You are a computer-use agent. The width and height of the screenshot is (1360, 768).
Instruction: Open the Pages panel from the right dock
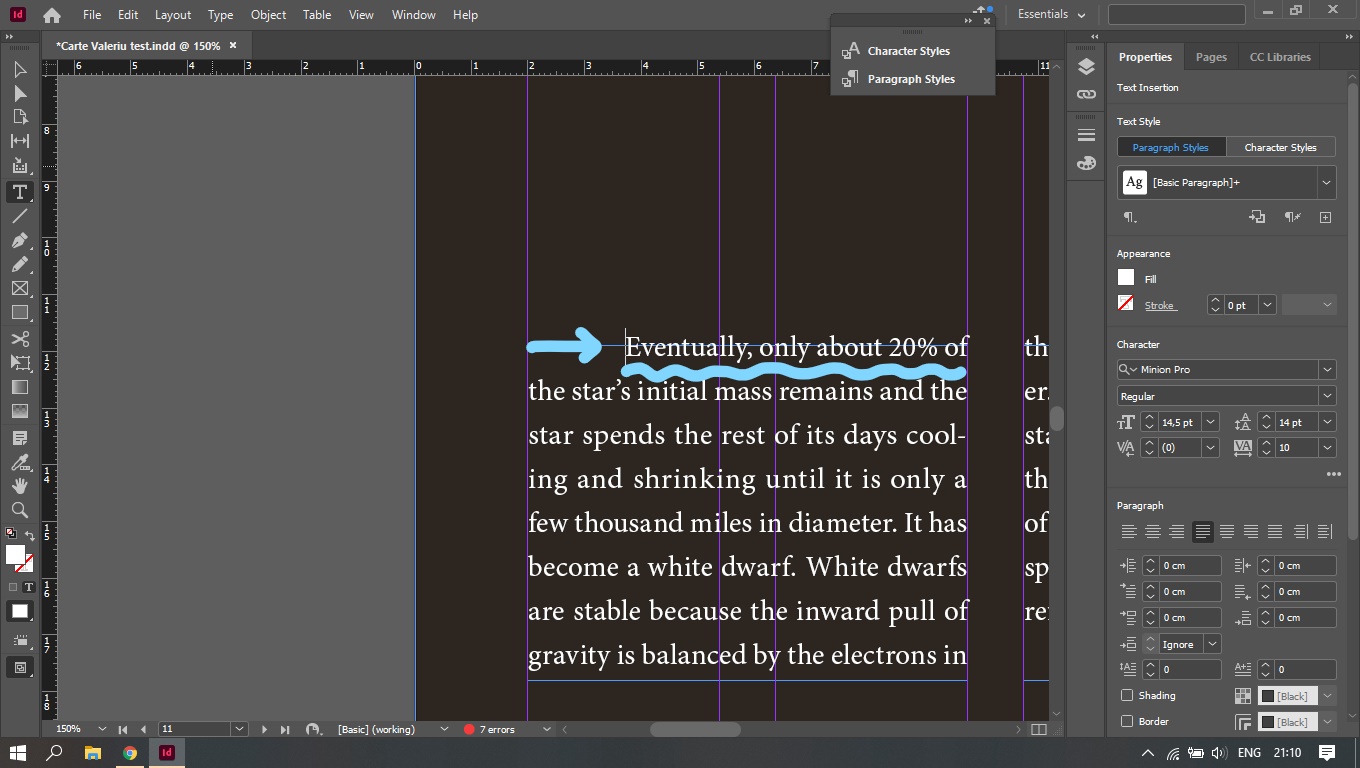1210,57
